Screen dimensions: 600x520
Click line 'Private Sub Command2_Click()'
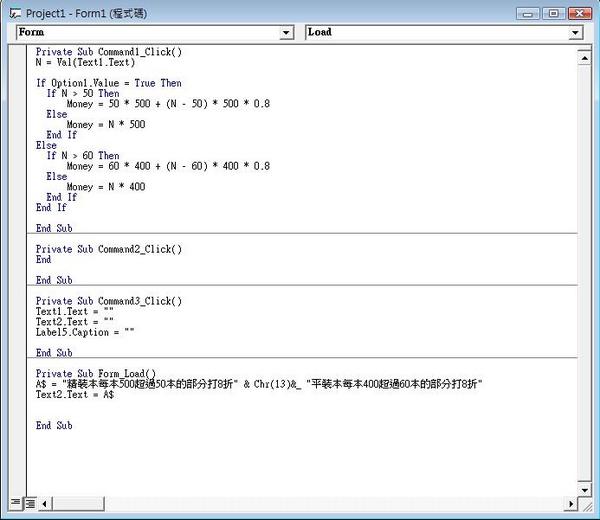[x=109, y=249]
